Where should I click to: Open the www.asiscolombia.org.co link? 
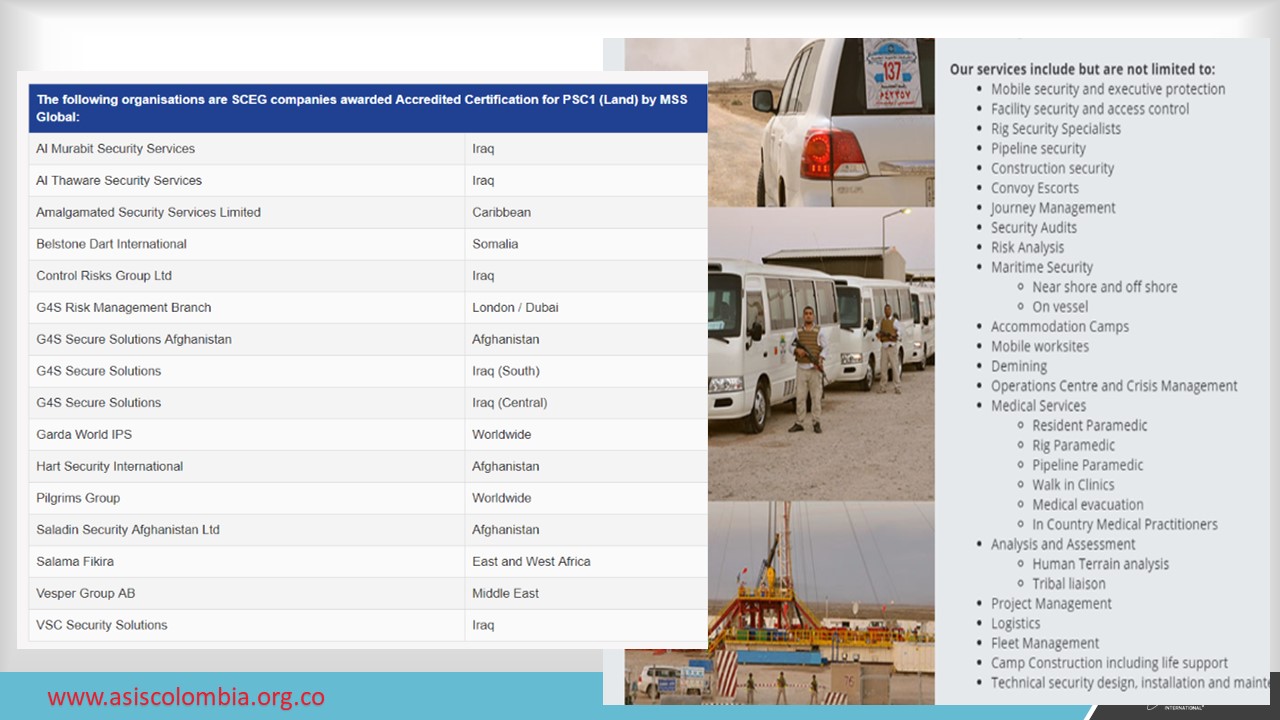point(186,697)
